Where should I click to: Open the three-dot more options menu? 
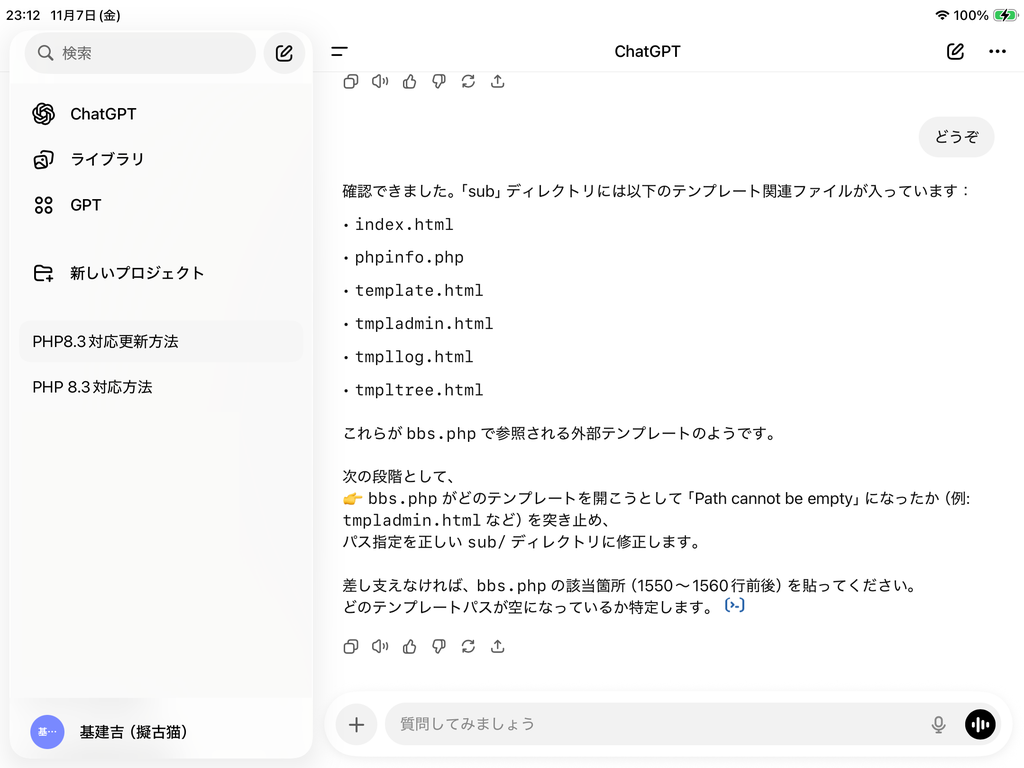(x=997, y=52)
